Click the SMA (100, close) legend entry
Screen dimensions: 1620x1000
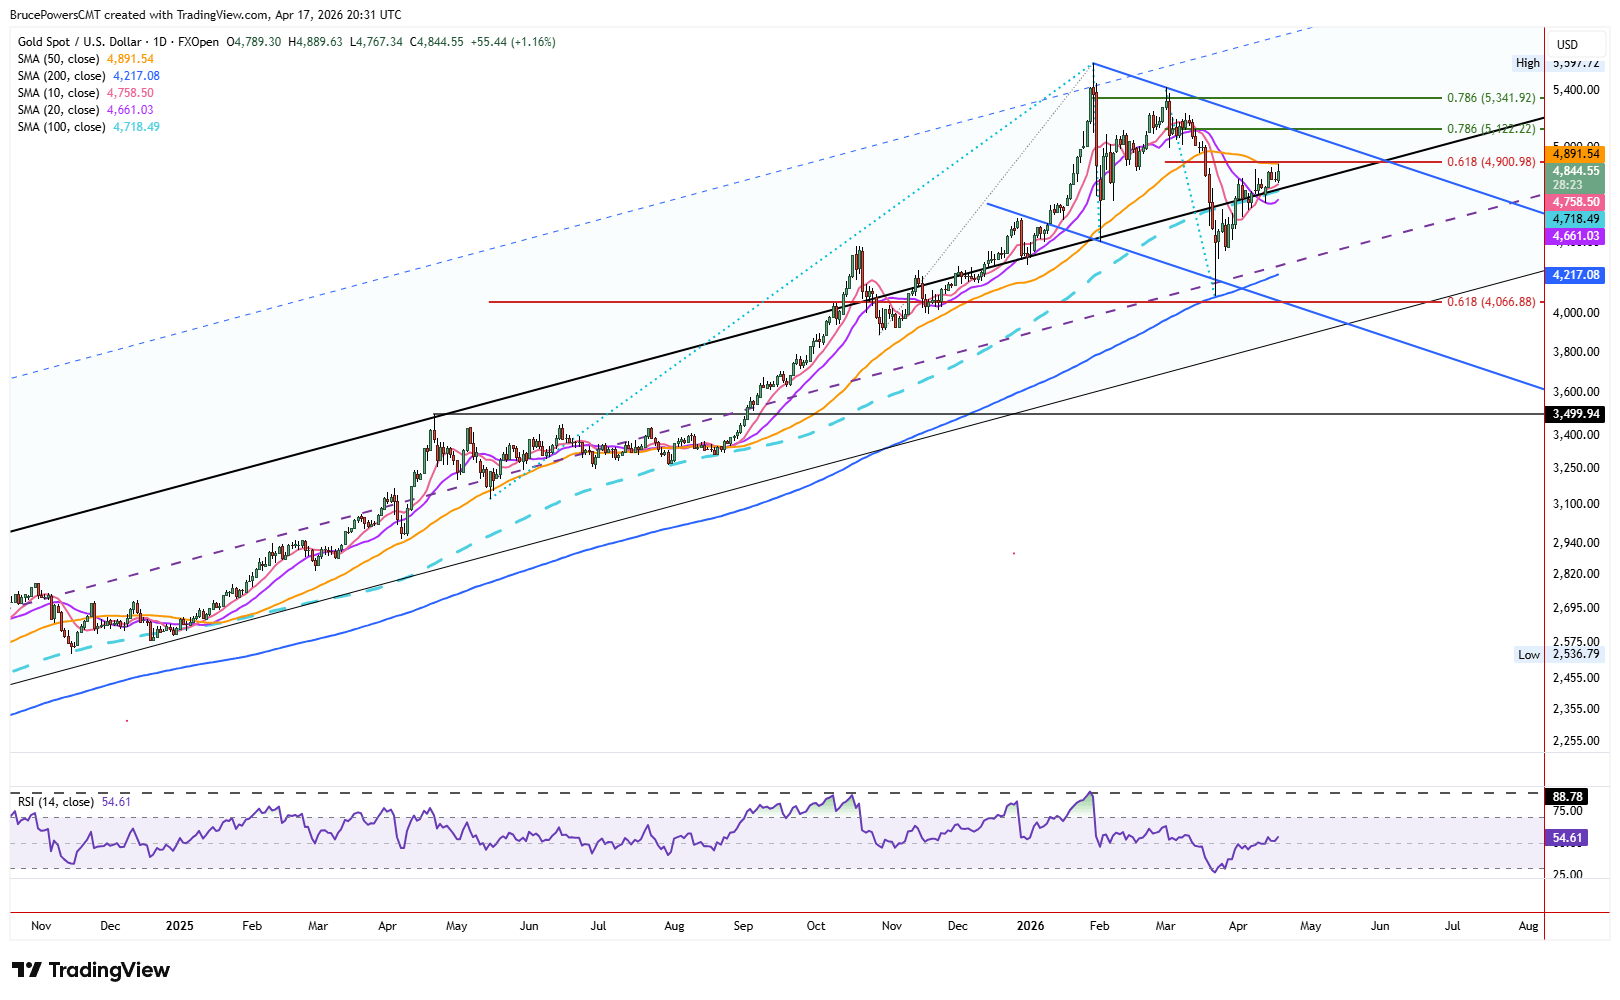click(89, 127)
